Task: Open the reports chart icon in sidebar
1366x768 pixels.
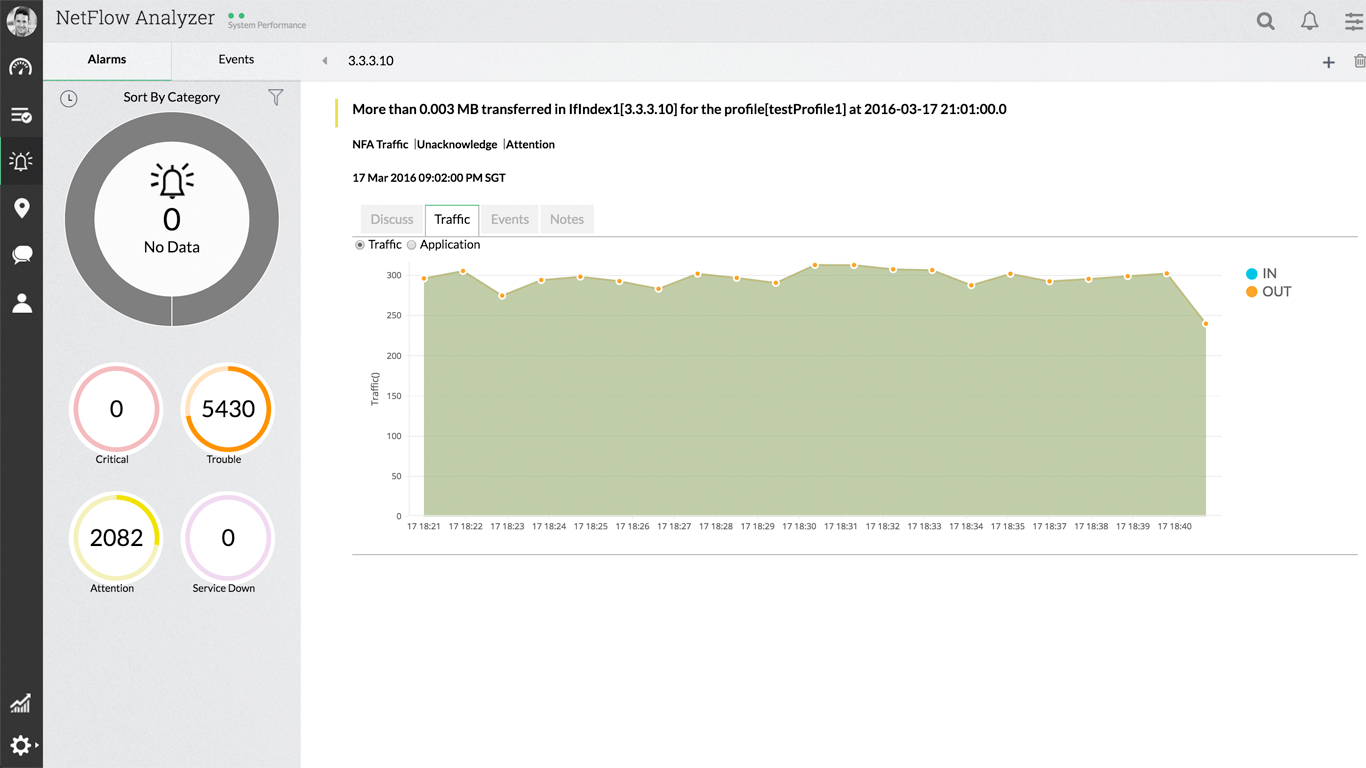Action: tap(20, 703)
